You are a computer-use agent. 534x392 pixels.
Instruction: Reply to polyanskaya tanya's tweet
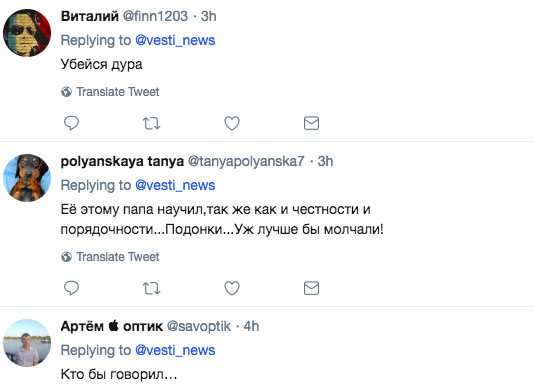(x=72, y=288)
